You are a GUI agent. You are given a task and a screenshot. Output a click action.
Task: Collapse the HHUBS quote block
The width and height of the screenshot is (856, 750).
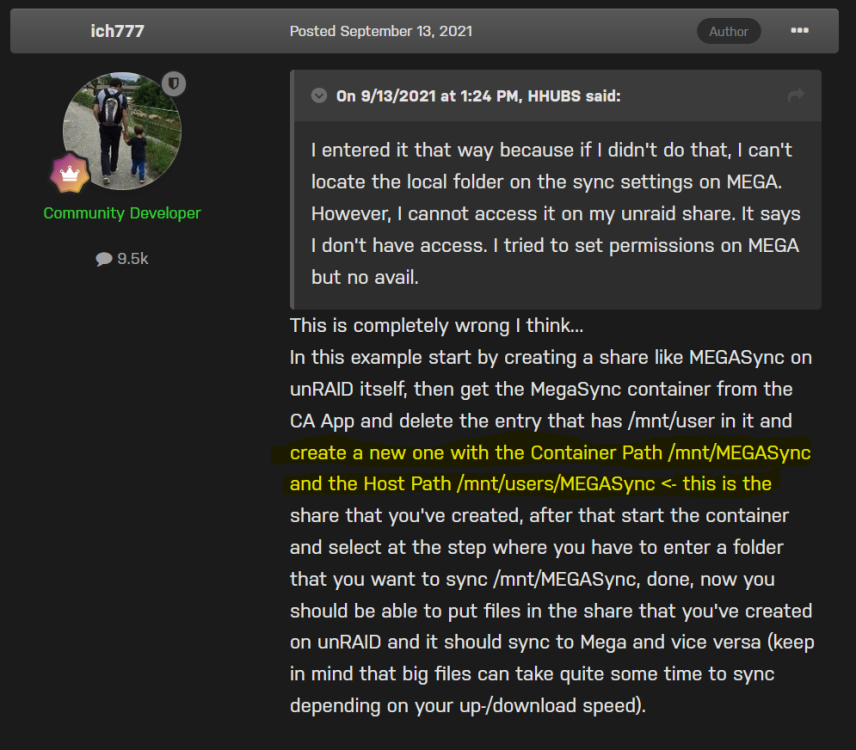point(319,96)
